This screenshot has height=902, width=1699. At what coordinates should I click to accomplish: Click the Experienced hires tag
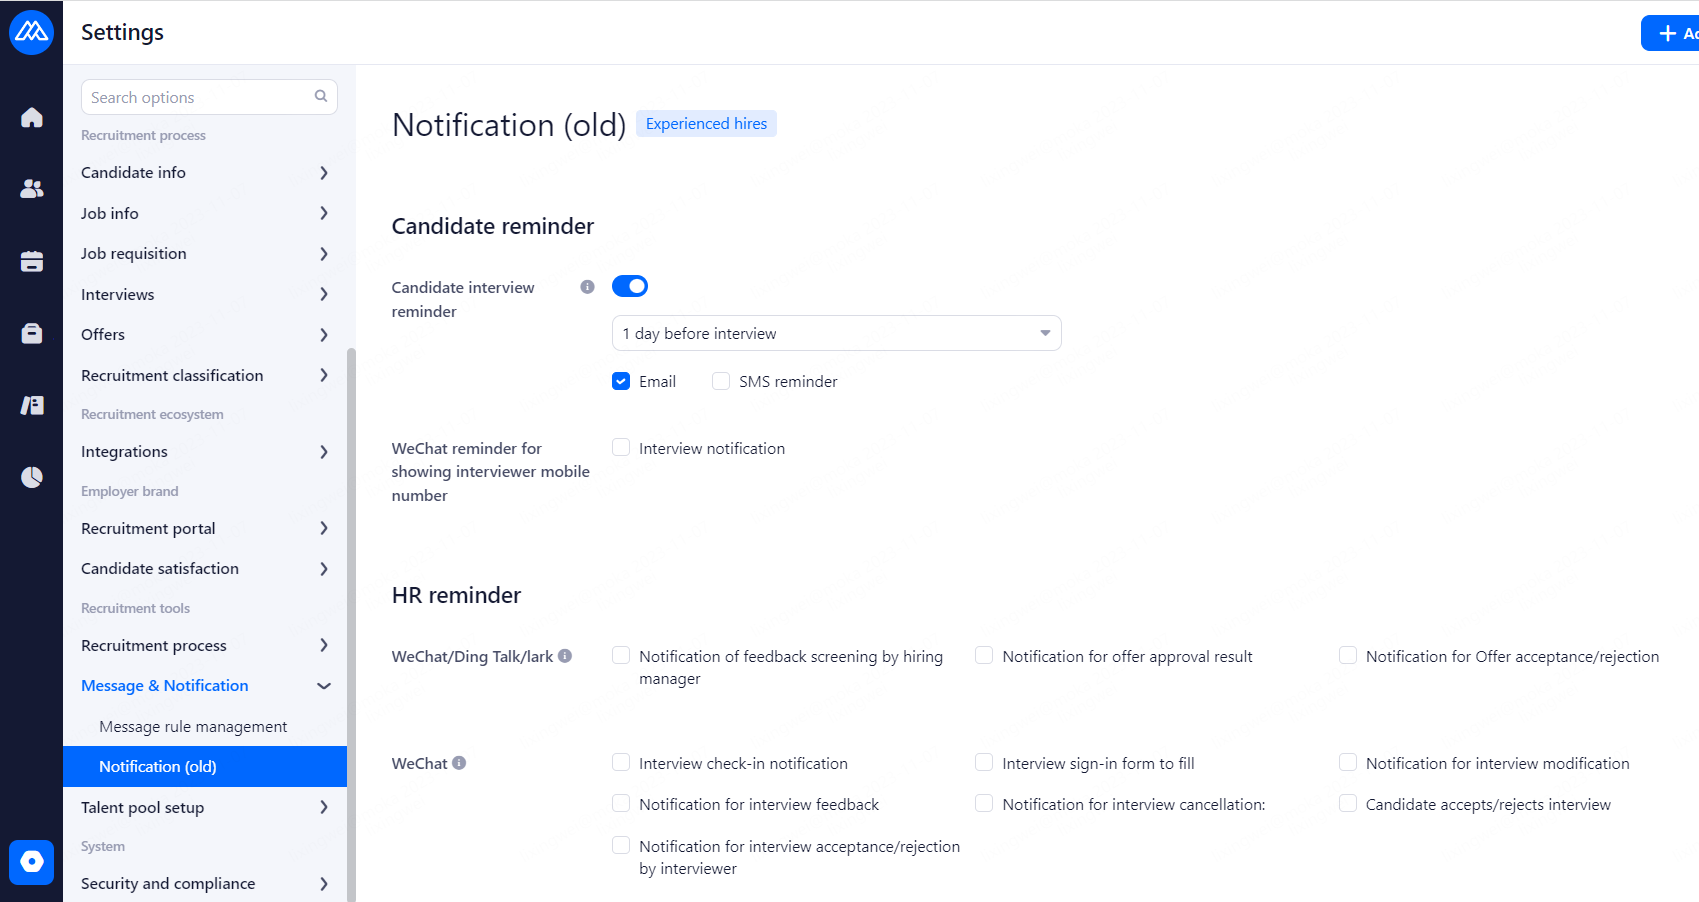click(x=706, y=124)
